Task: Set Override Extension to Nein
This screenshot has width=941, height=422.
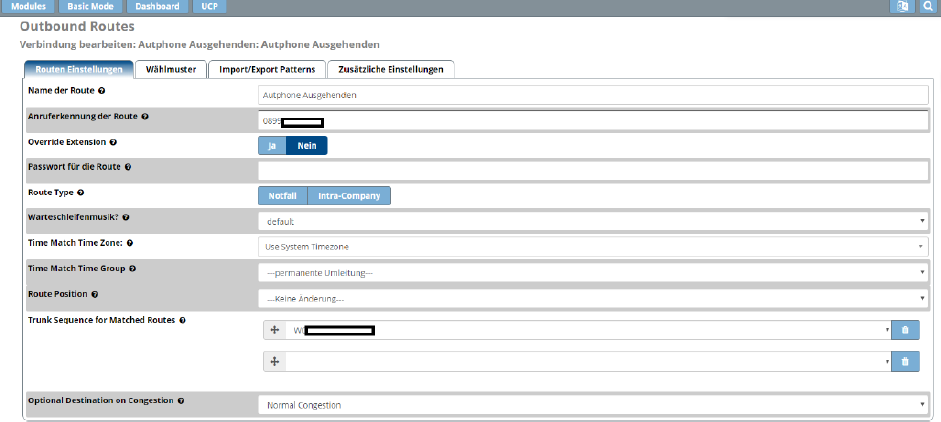Action: (306, 145)
